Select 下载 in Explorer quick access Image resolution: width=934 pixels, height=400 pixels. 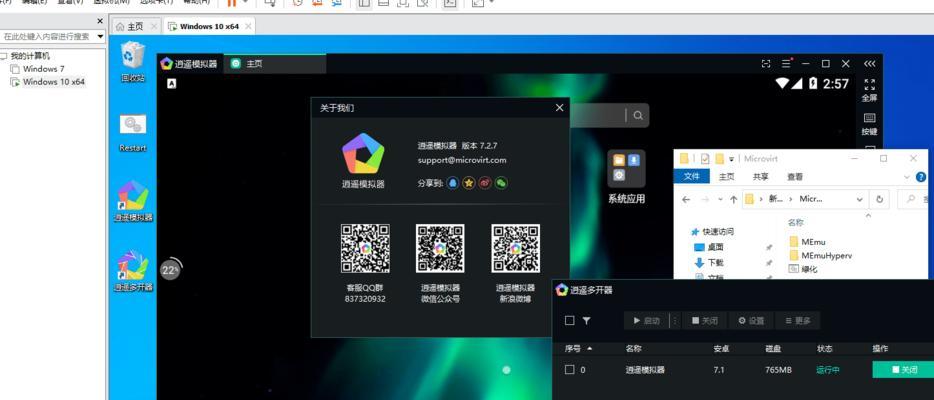tap(709, 262)
